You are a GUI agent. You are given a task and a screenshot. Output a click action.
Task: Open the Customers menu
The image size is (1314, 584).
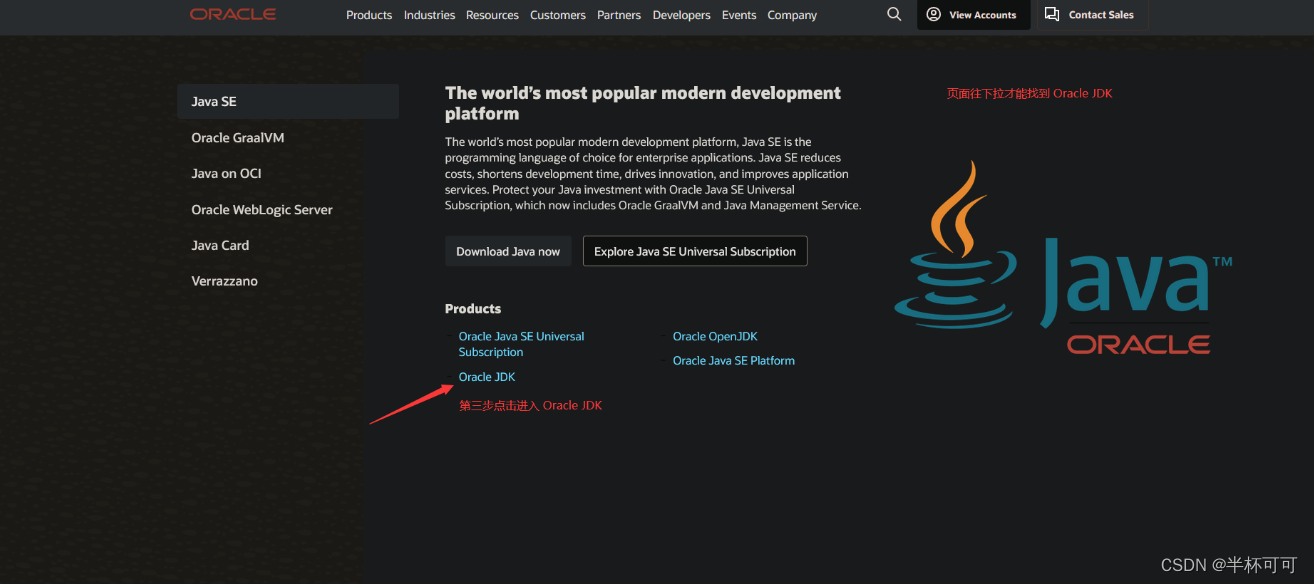pyautogui.click(x=558, y=15)
